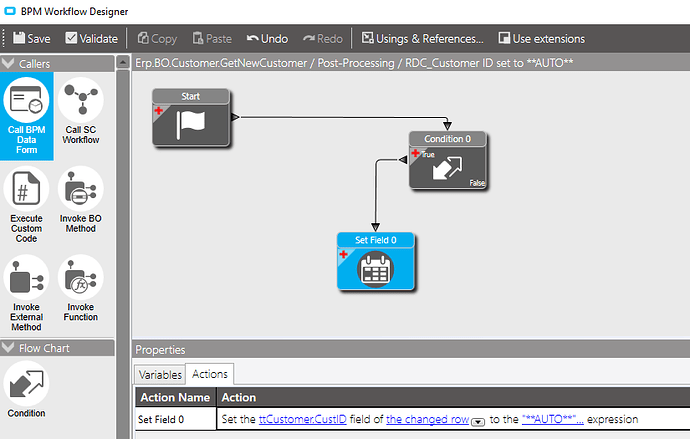The image size is (690, 439).
Task: Select the Condition 0 node
Action: 448,161
